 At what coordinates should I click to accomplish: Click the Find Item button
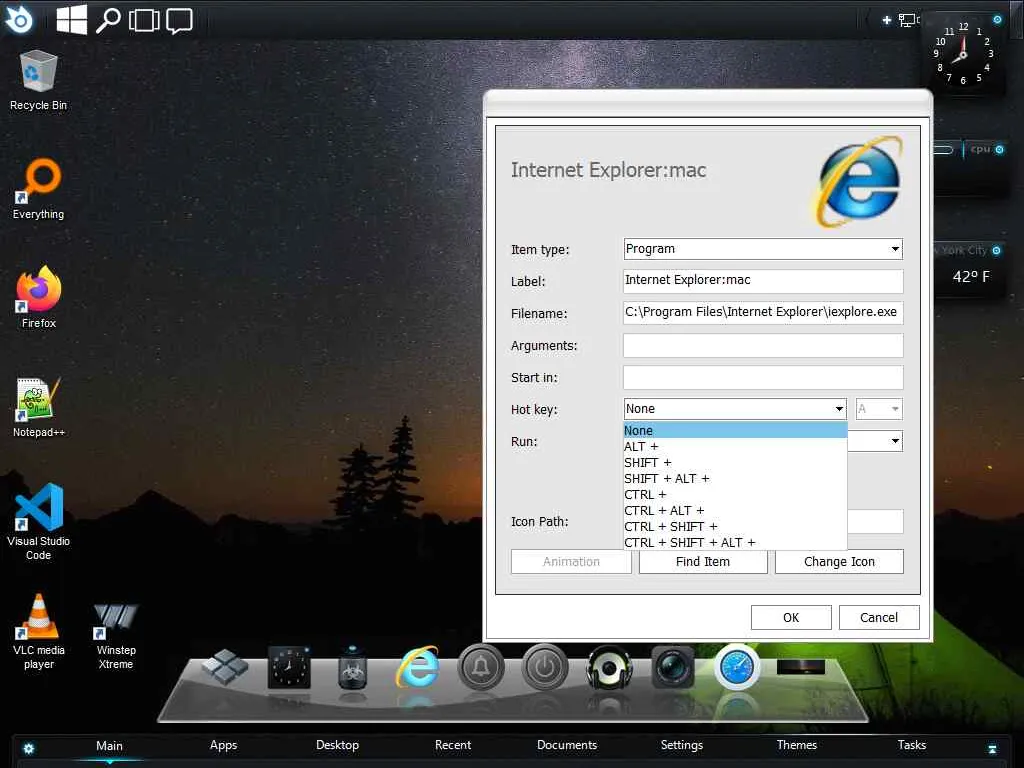tap(703, 562)
